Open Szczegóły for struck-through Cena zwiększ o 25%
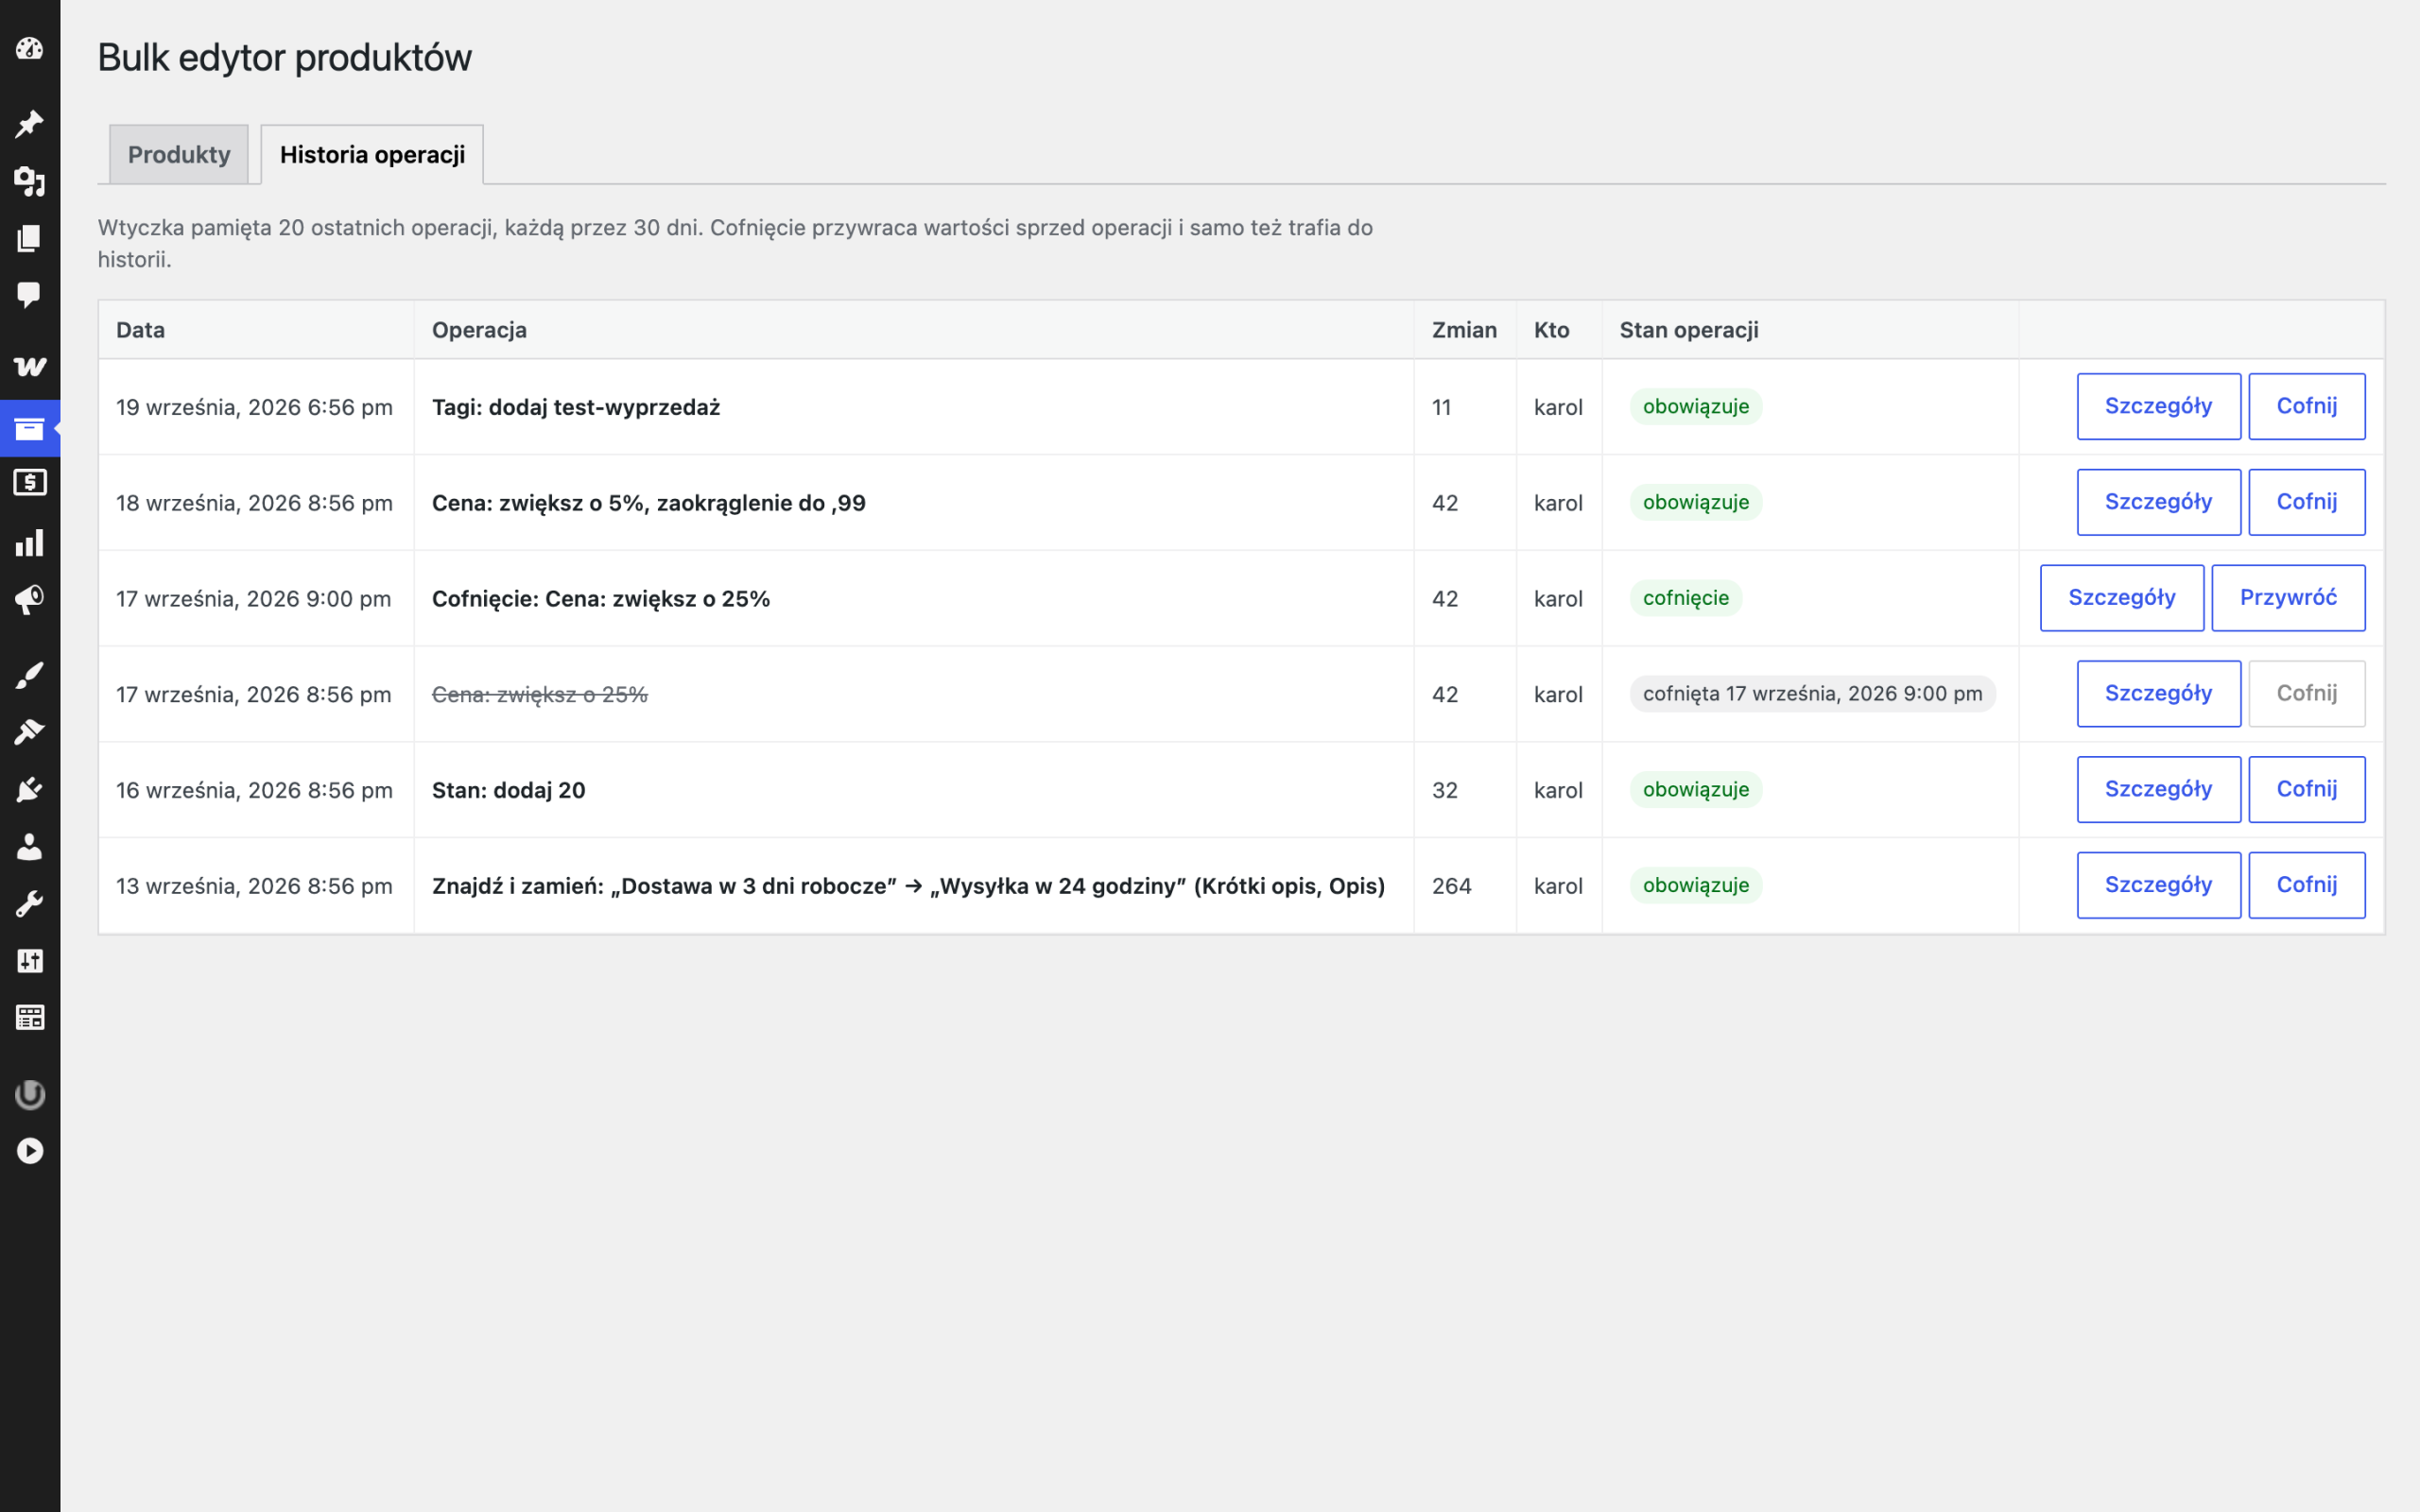The width and height of the screenshot is (2420, 1512). (x=2159, y=694)
